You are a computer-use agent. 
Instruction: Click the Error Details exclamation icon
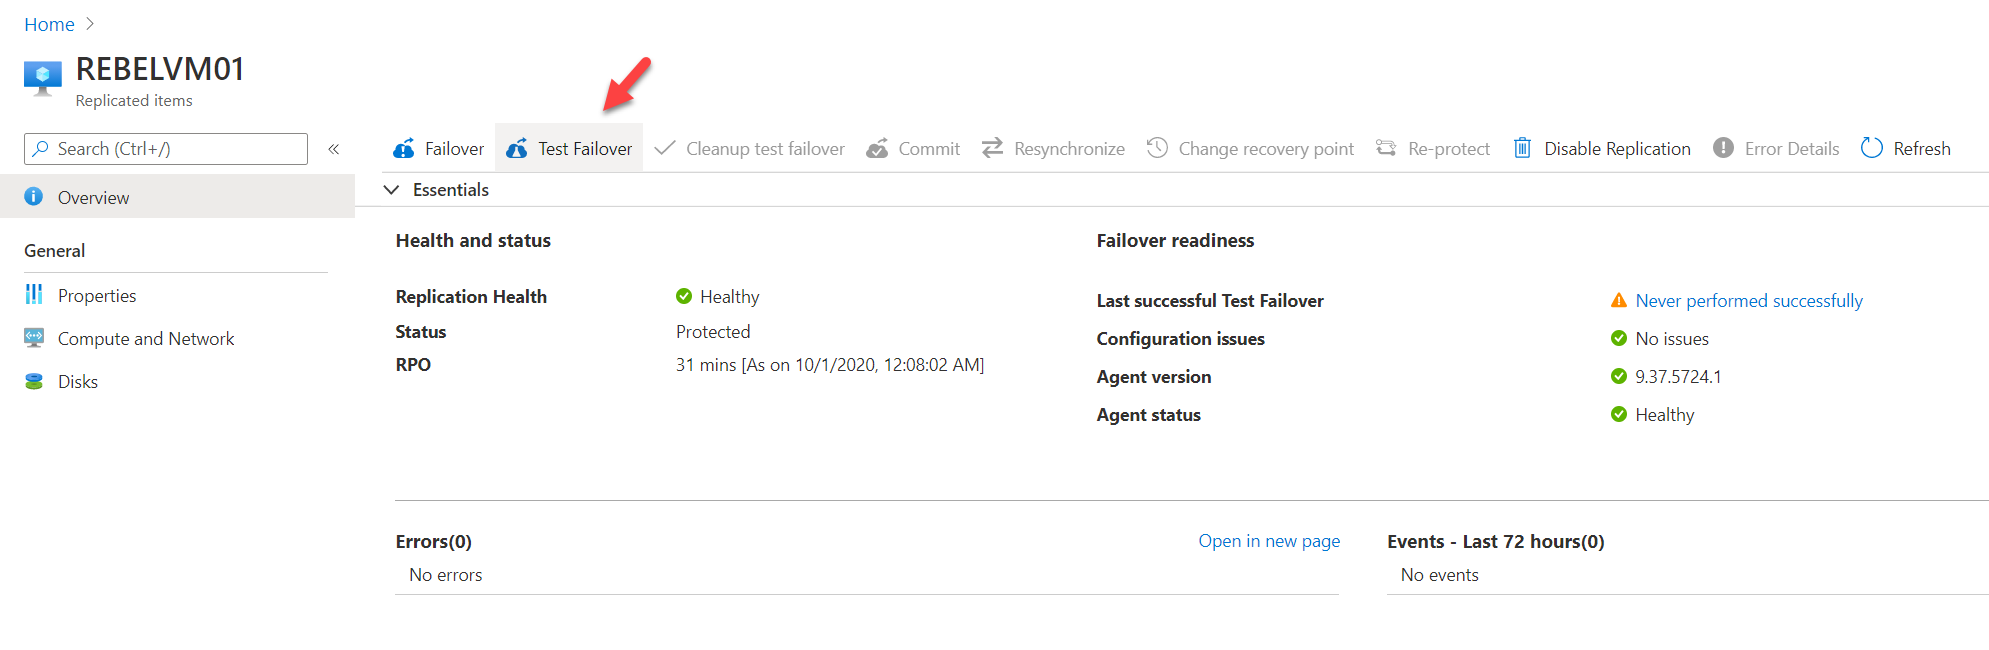click(x=1723, y=148)
